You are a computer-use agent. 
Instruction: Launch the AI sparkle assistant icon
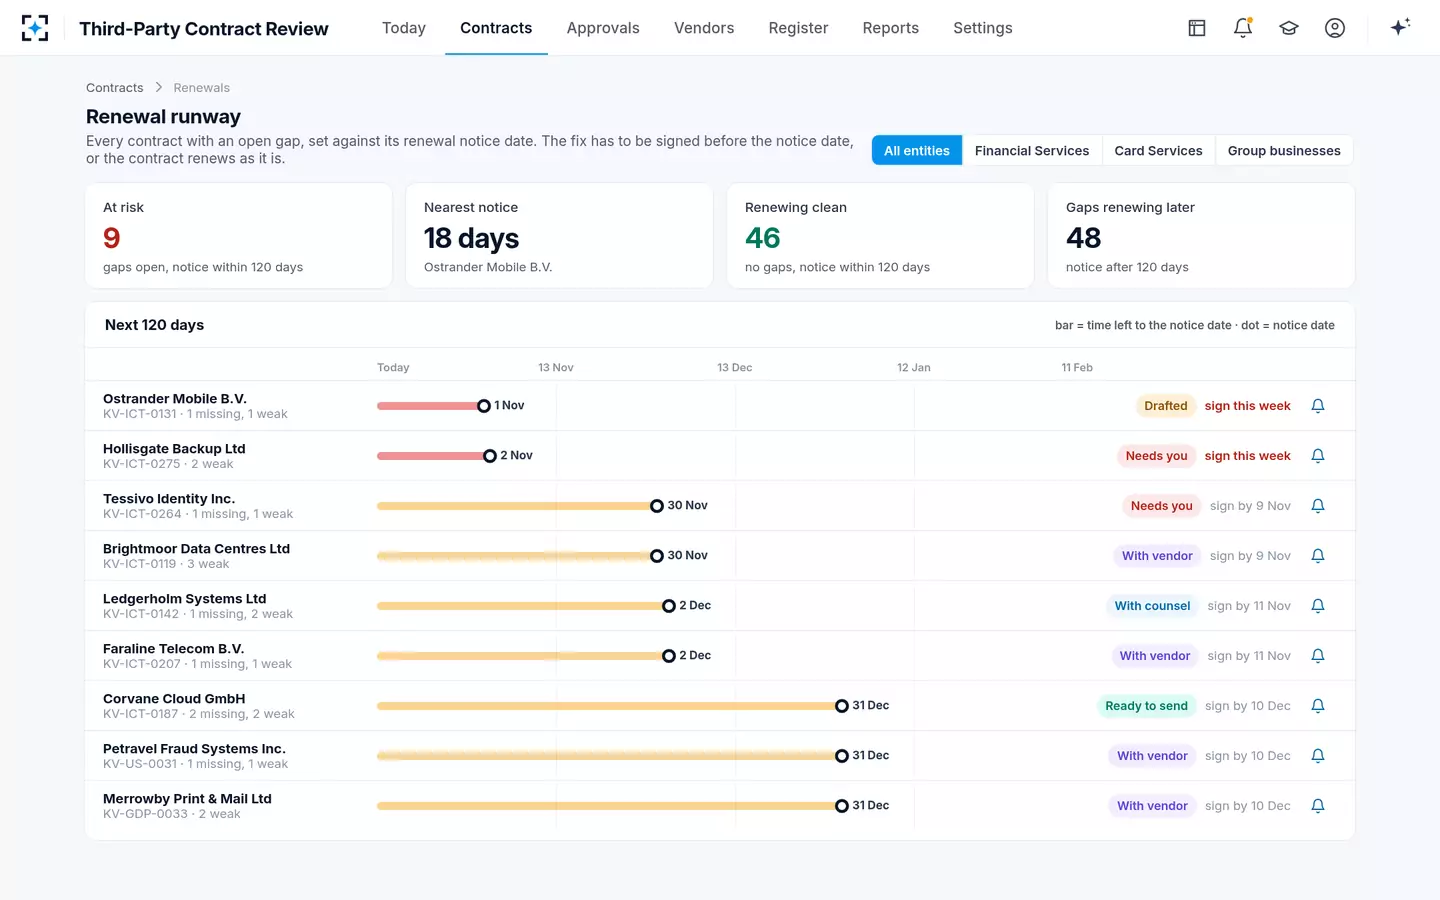(1400, 27)
